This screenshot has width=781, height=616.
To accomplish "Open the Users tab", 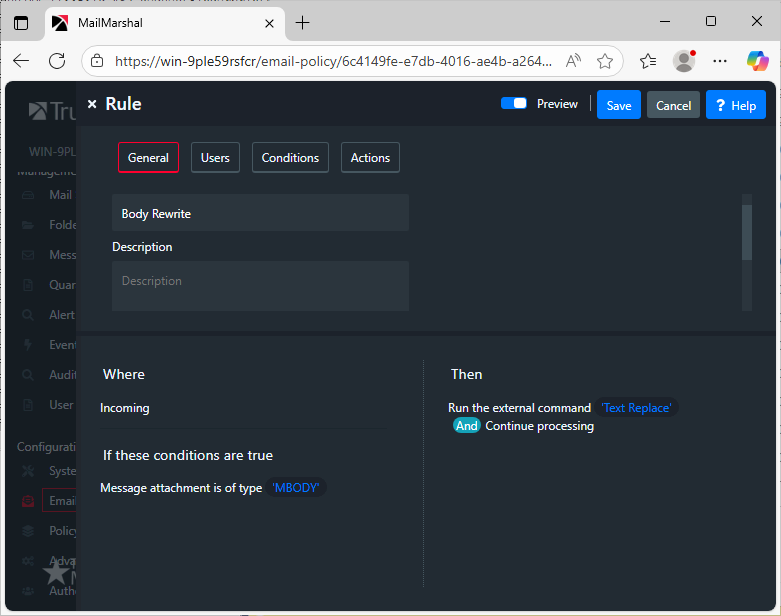I will (x=215, y=158).
